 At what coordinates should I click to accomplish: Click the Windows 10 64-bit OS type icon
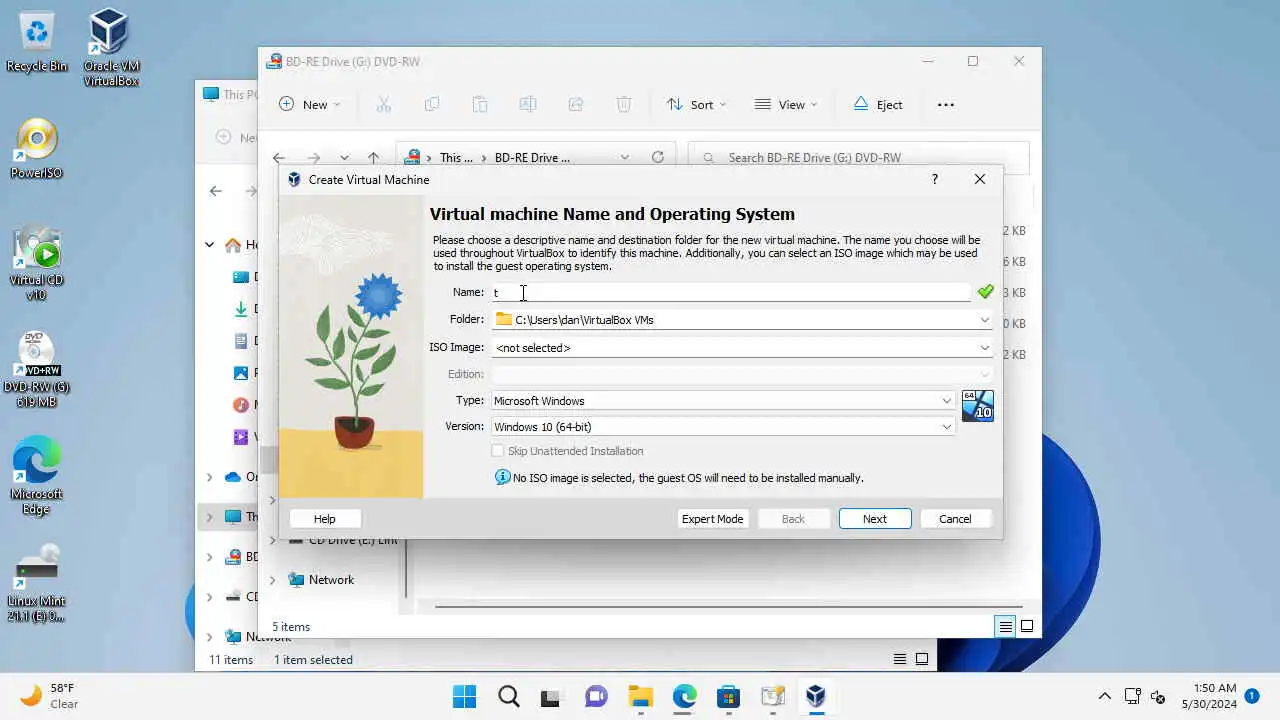977,406
